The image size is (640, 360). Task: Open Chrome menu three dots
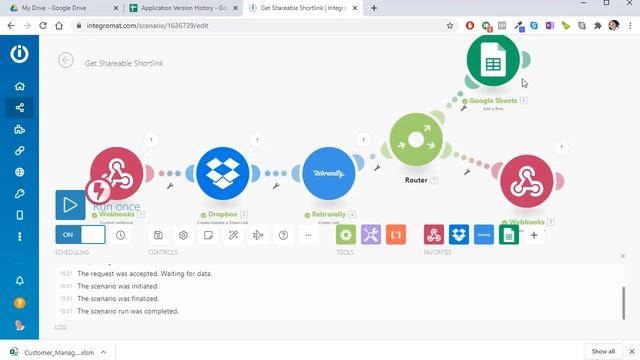pos(630,25)
